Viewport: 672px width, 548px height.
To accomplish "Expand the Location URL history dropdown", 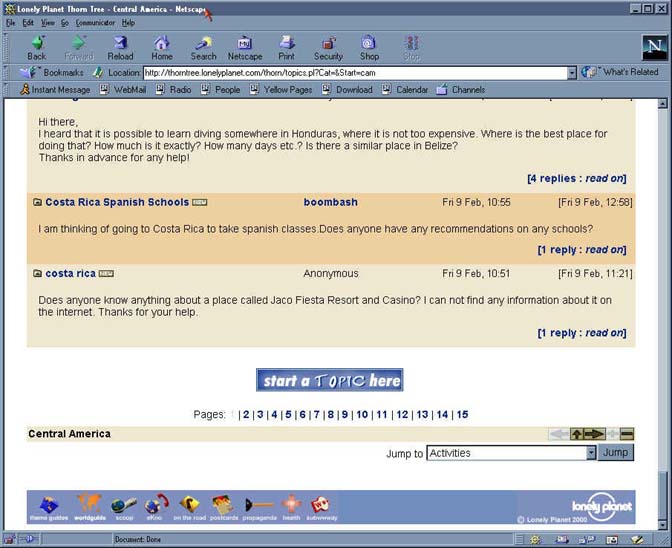I will tap(572, 73).
